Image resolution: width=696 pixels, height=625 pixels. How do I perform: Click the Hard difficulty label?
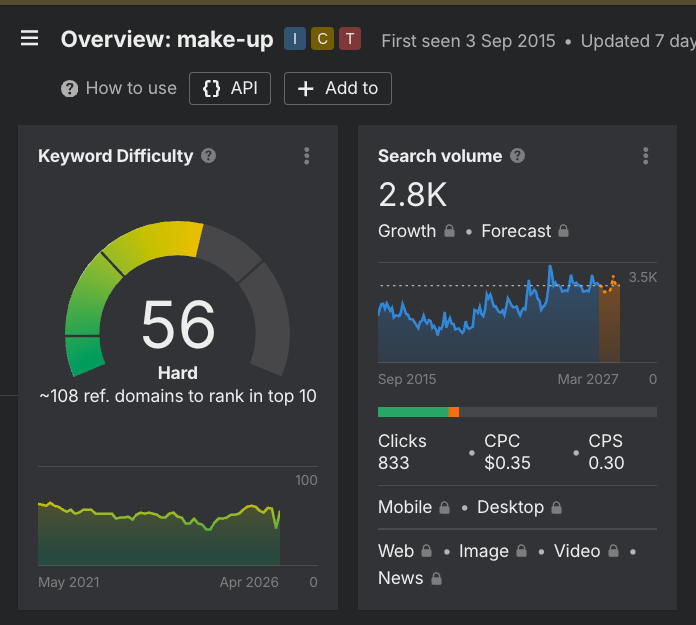click(178, 373)
